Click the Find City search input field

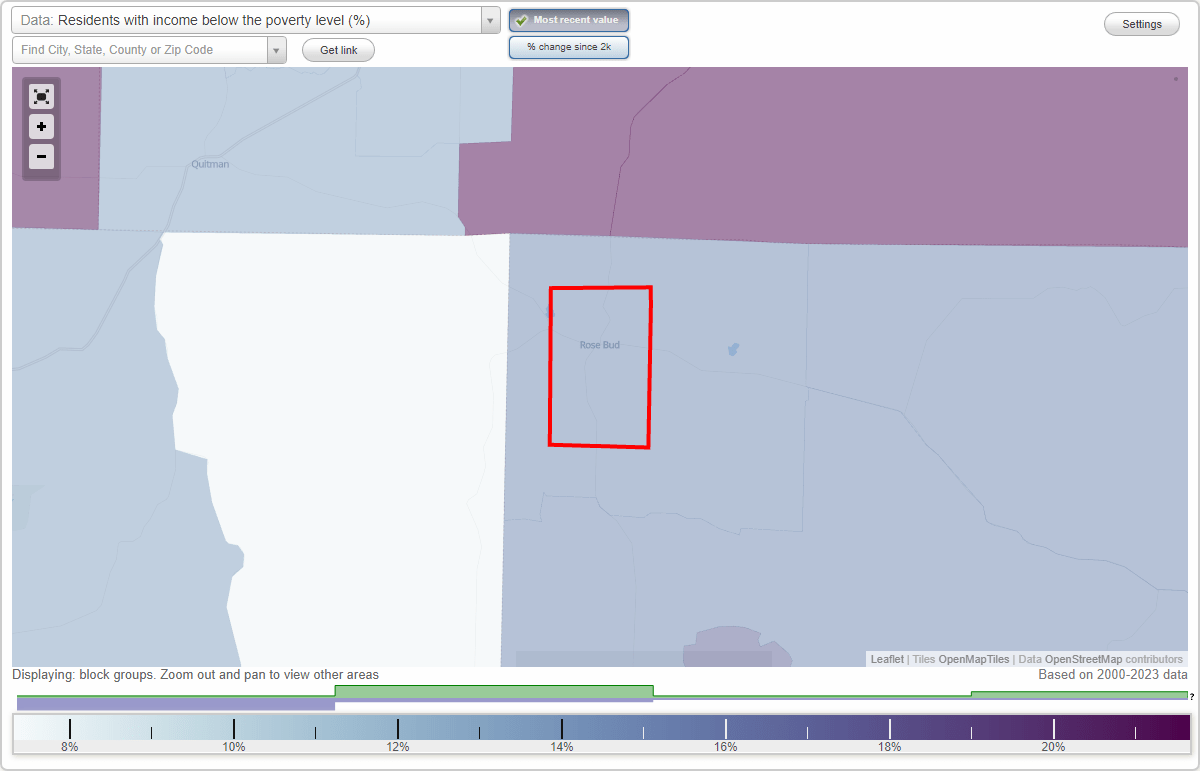[x=140, y=48]
